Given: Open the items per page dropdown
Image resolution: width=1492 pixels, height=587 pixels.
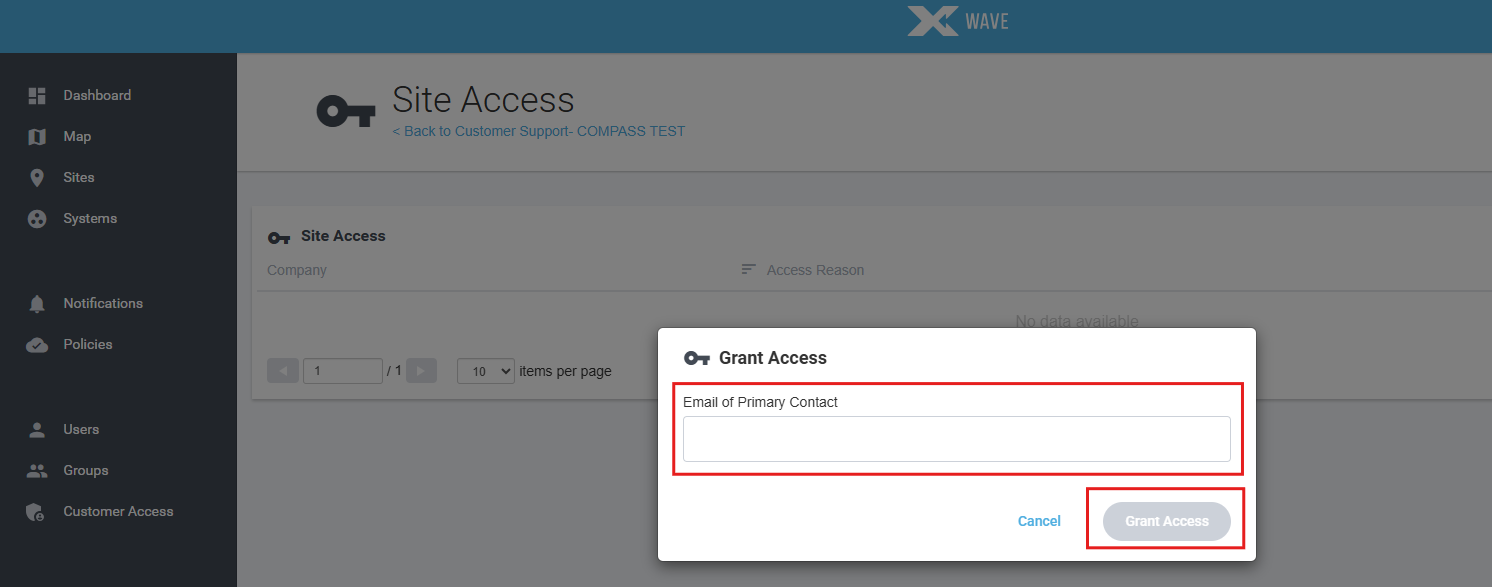Looking at the screenshot, I should (486, 371).
